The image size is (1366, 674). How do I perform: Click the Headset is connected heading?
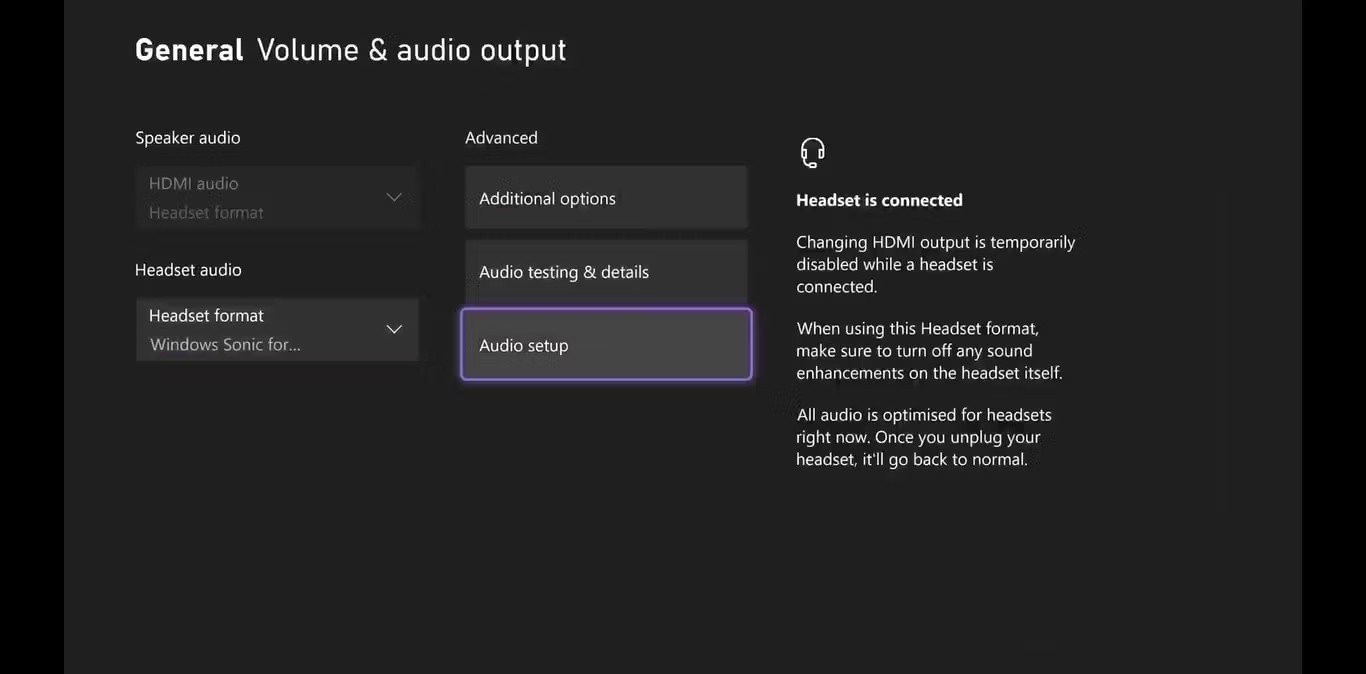click(x=879, y=200)
